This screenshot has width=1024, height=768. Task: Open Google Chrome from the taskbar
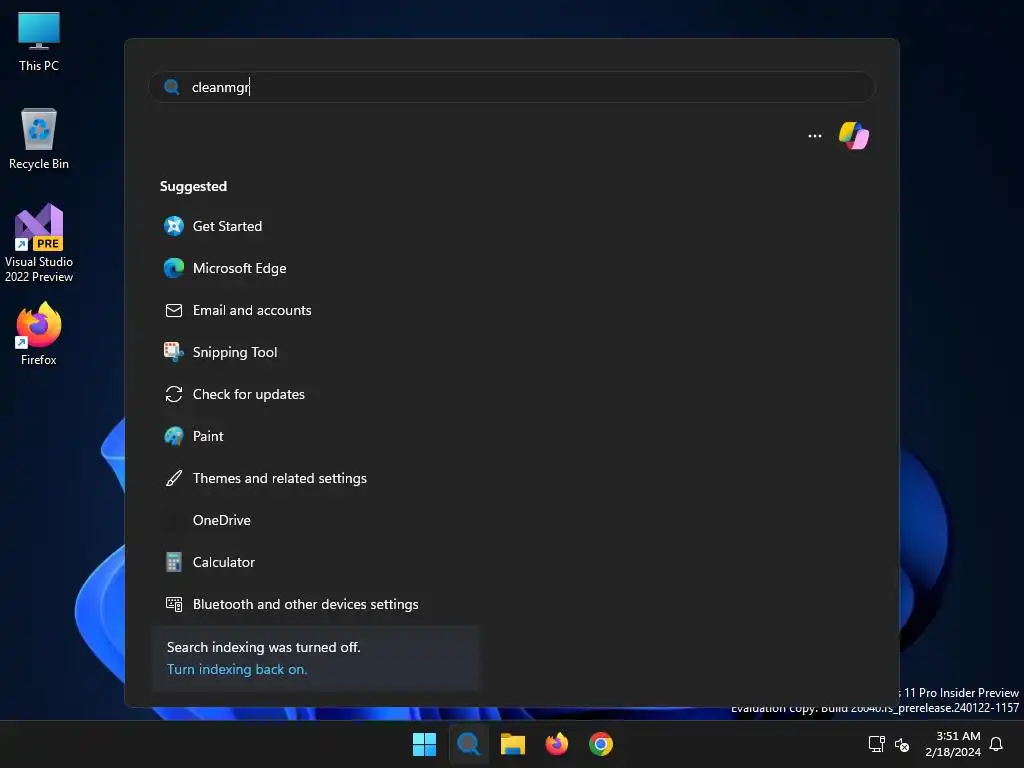pos(601,744)
